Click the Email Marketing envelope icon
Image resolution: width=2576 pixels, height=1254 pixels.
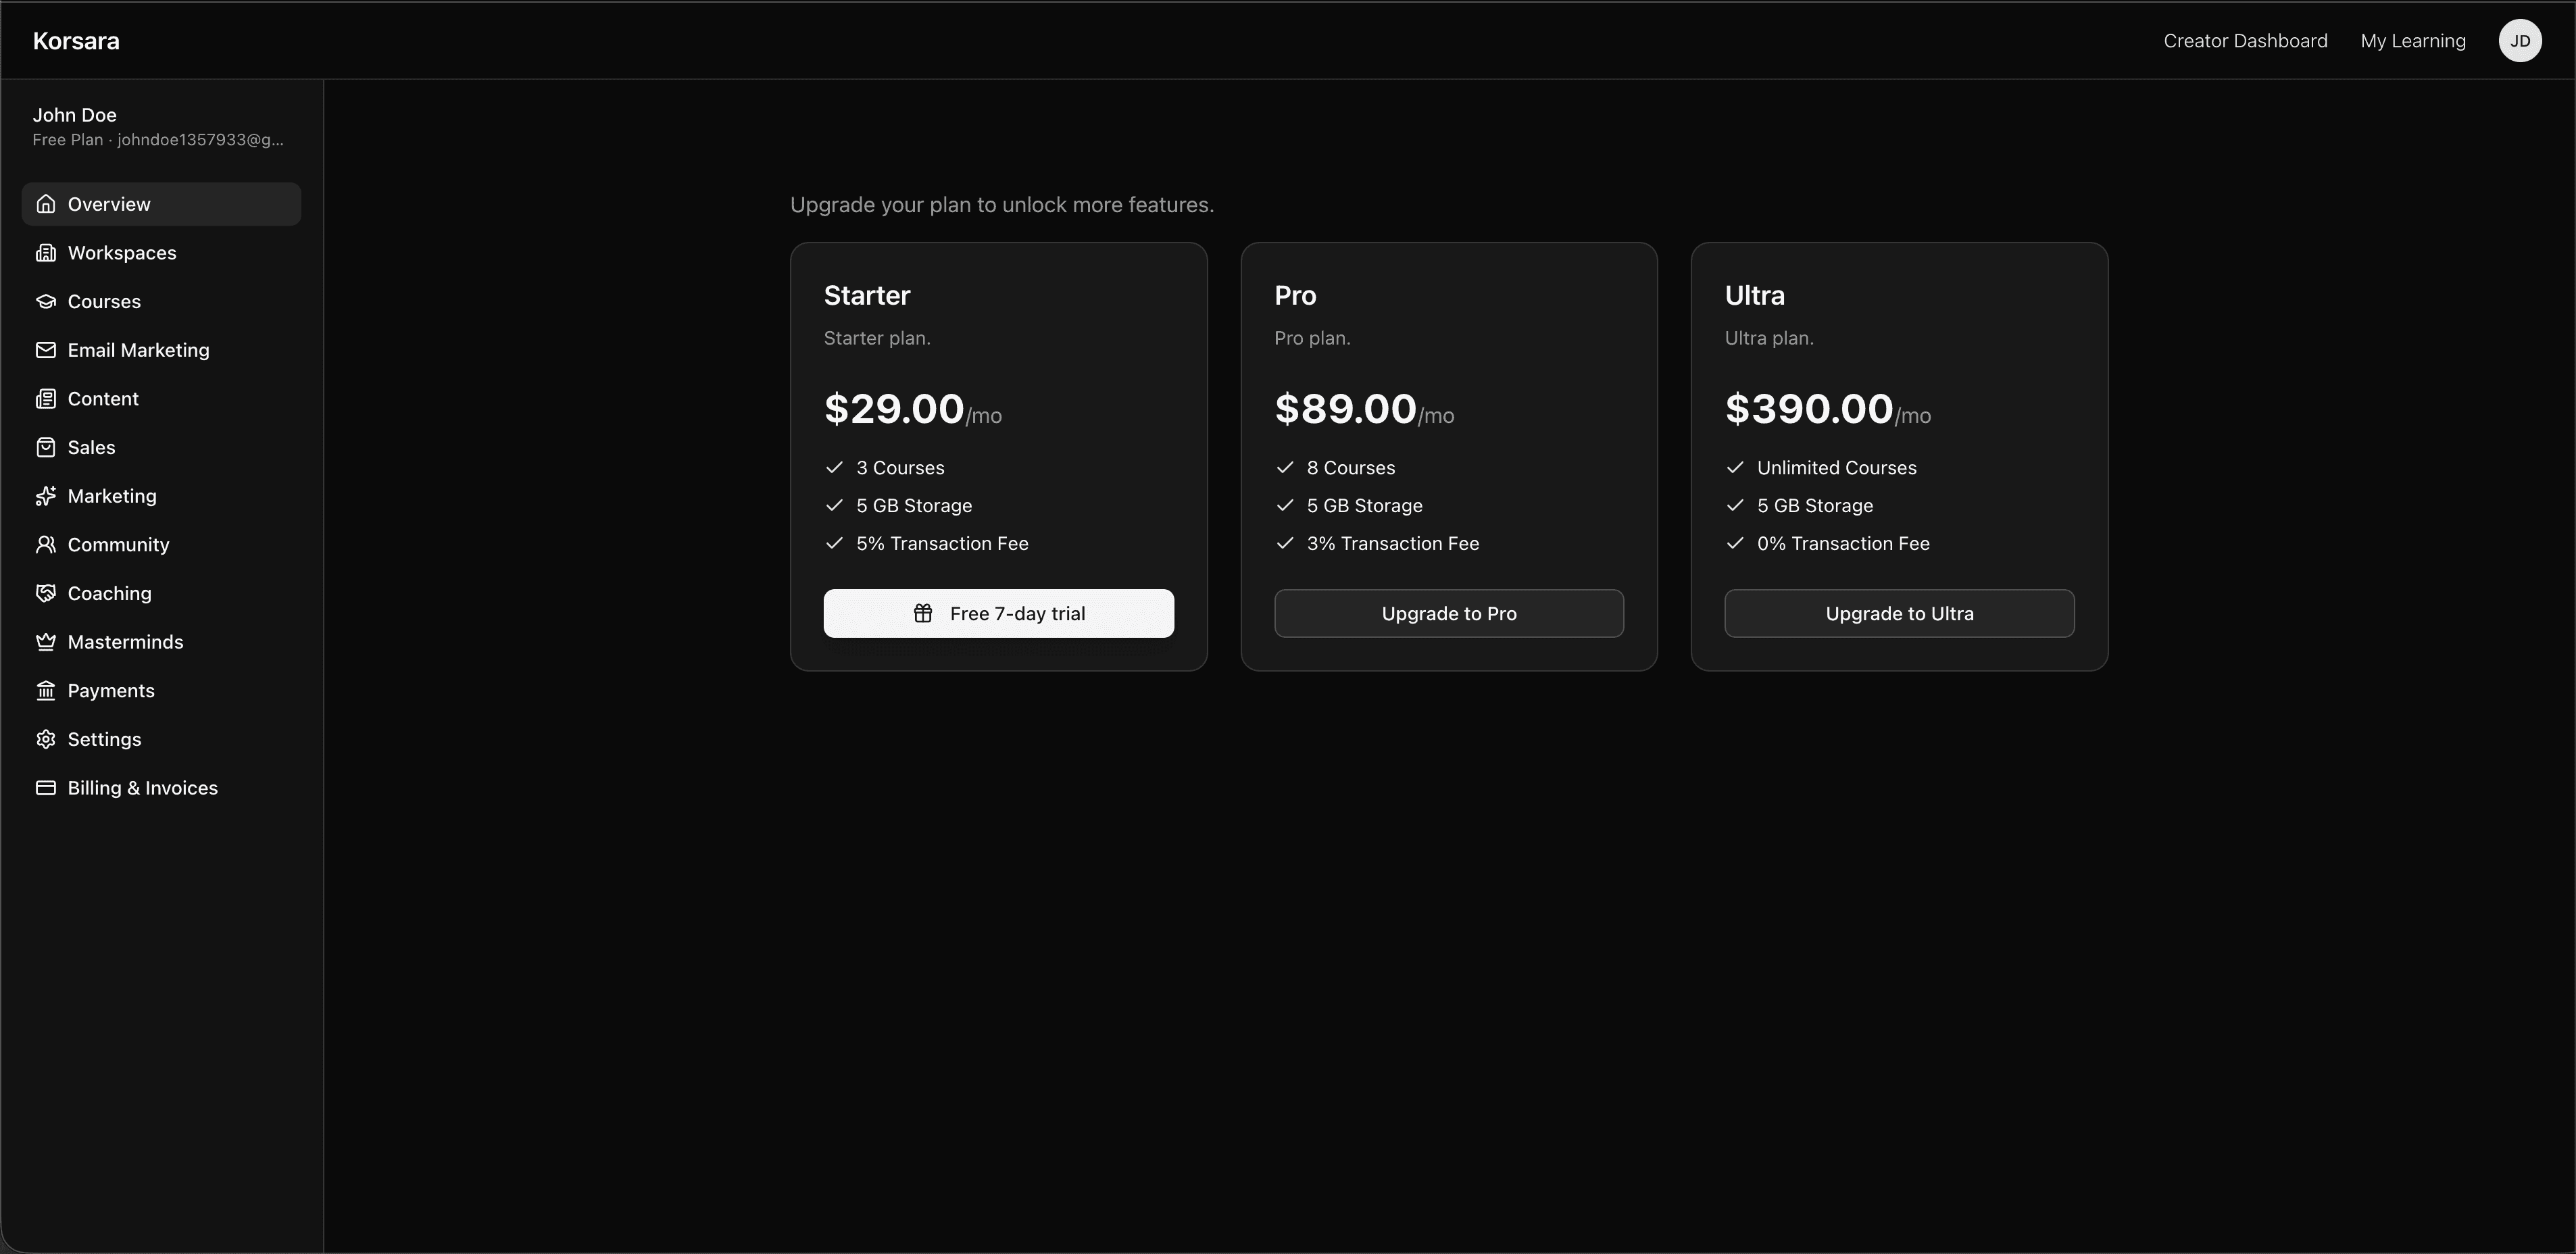[x=46, y=350]
